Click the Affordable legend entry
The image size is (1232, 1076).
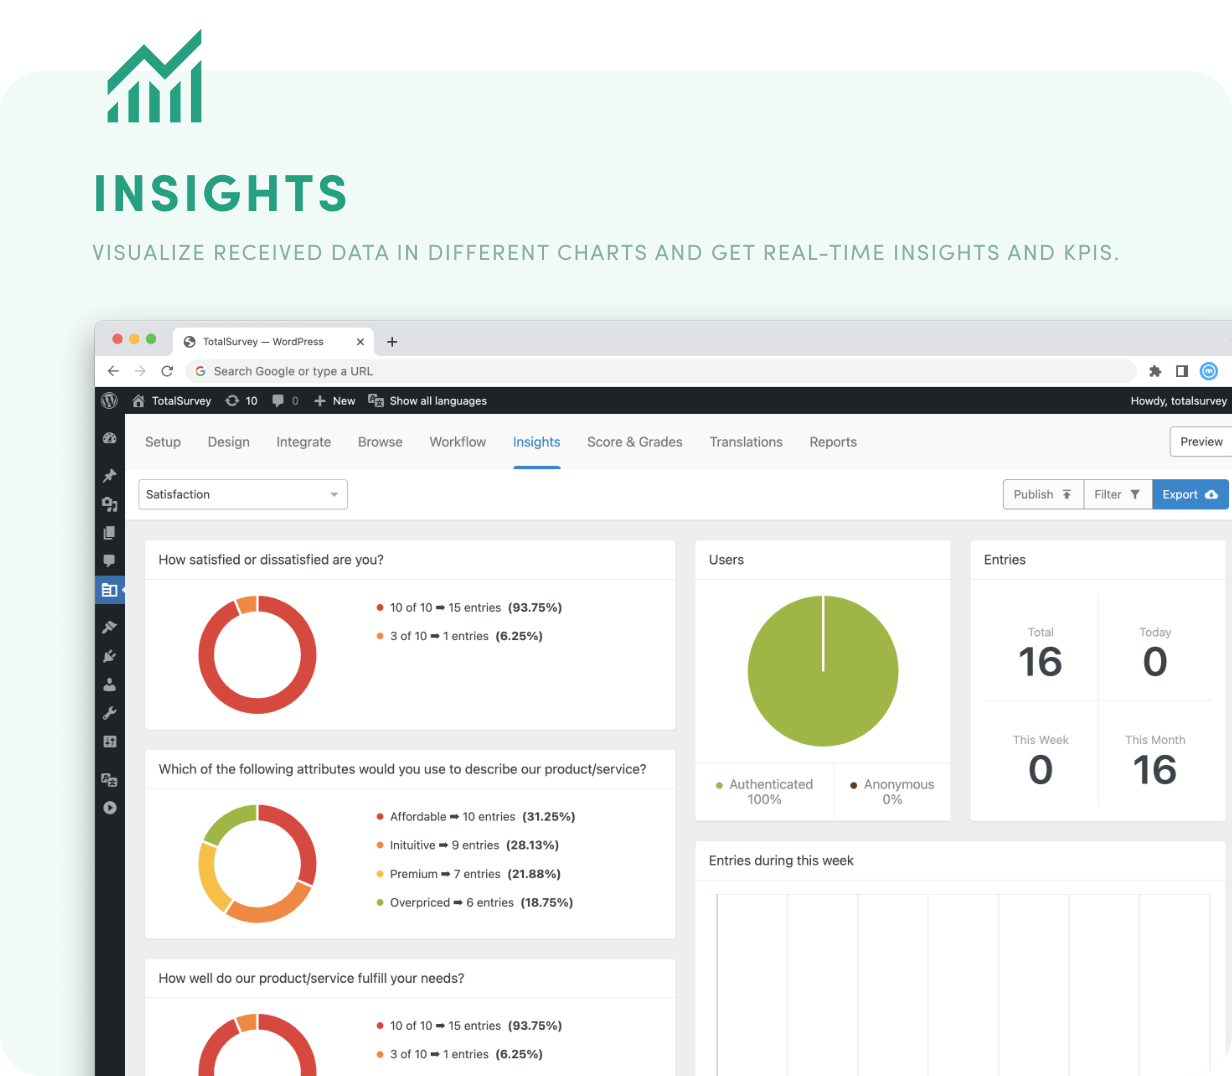point(476,817)
